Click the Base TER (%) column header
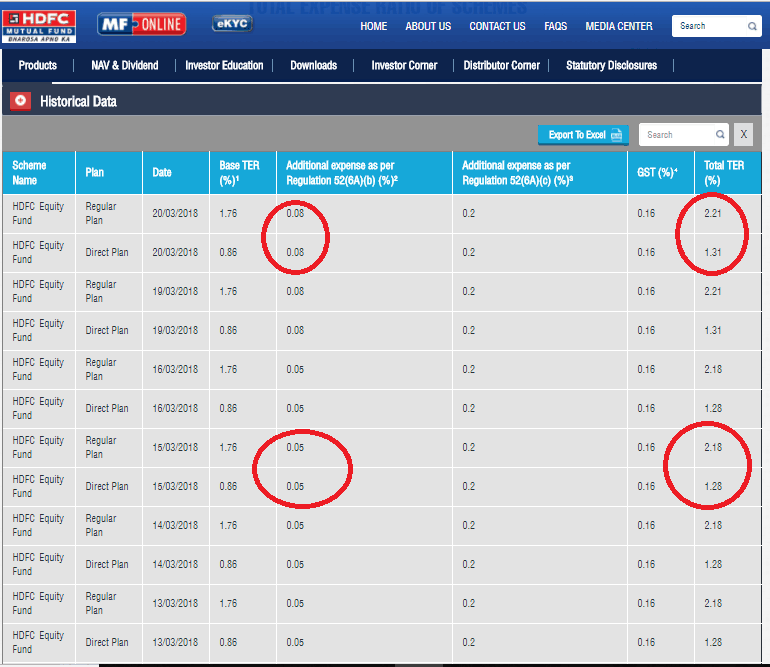770x667 pixels. pyautogui.click(x=243, y=172)
